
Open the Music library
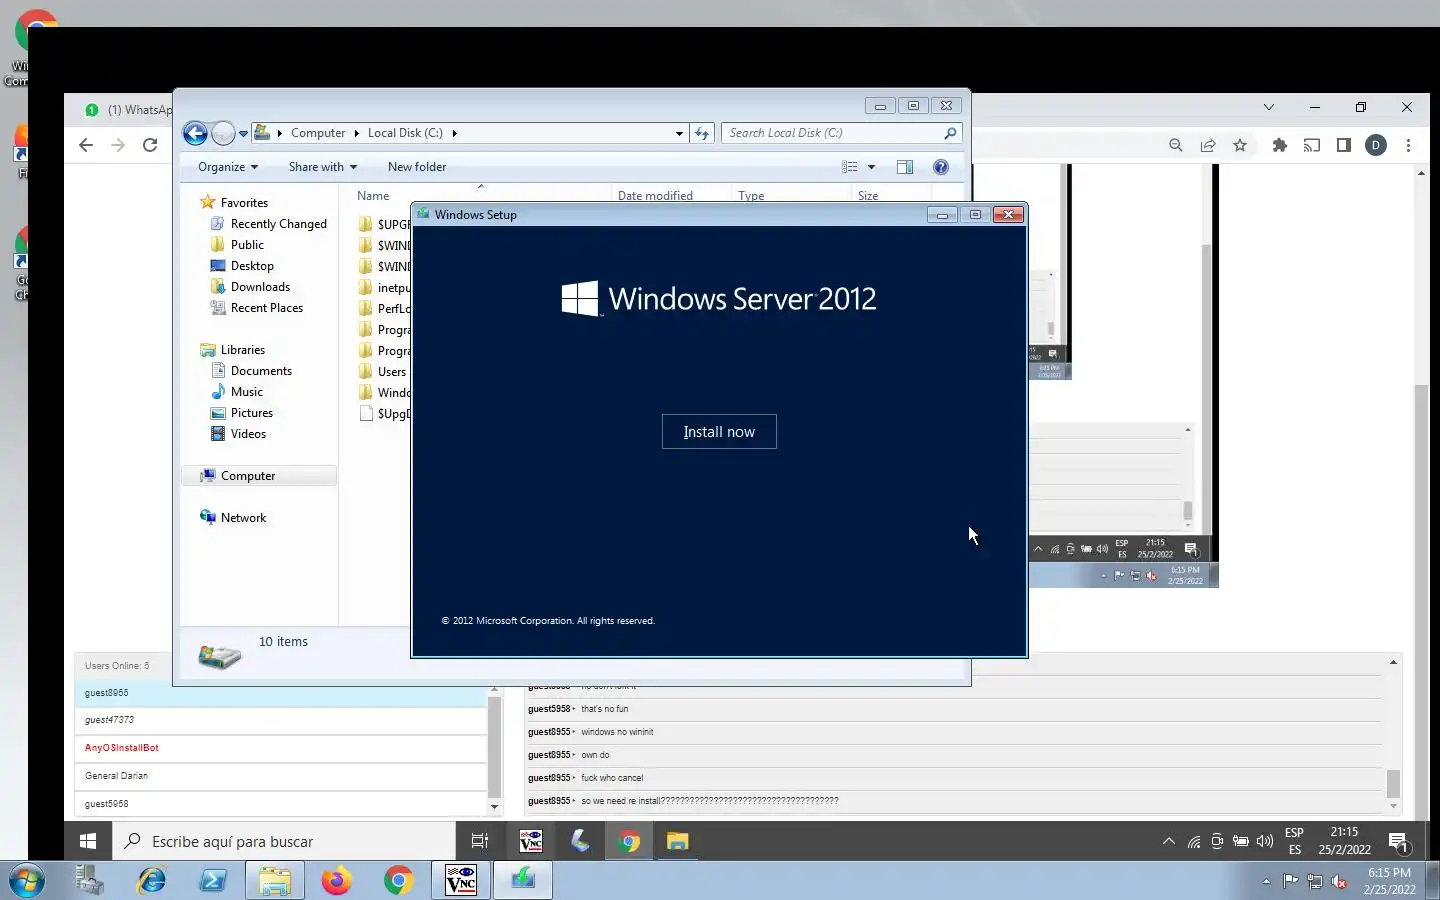[x=246, y=392]
